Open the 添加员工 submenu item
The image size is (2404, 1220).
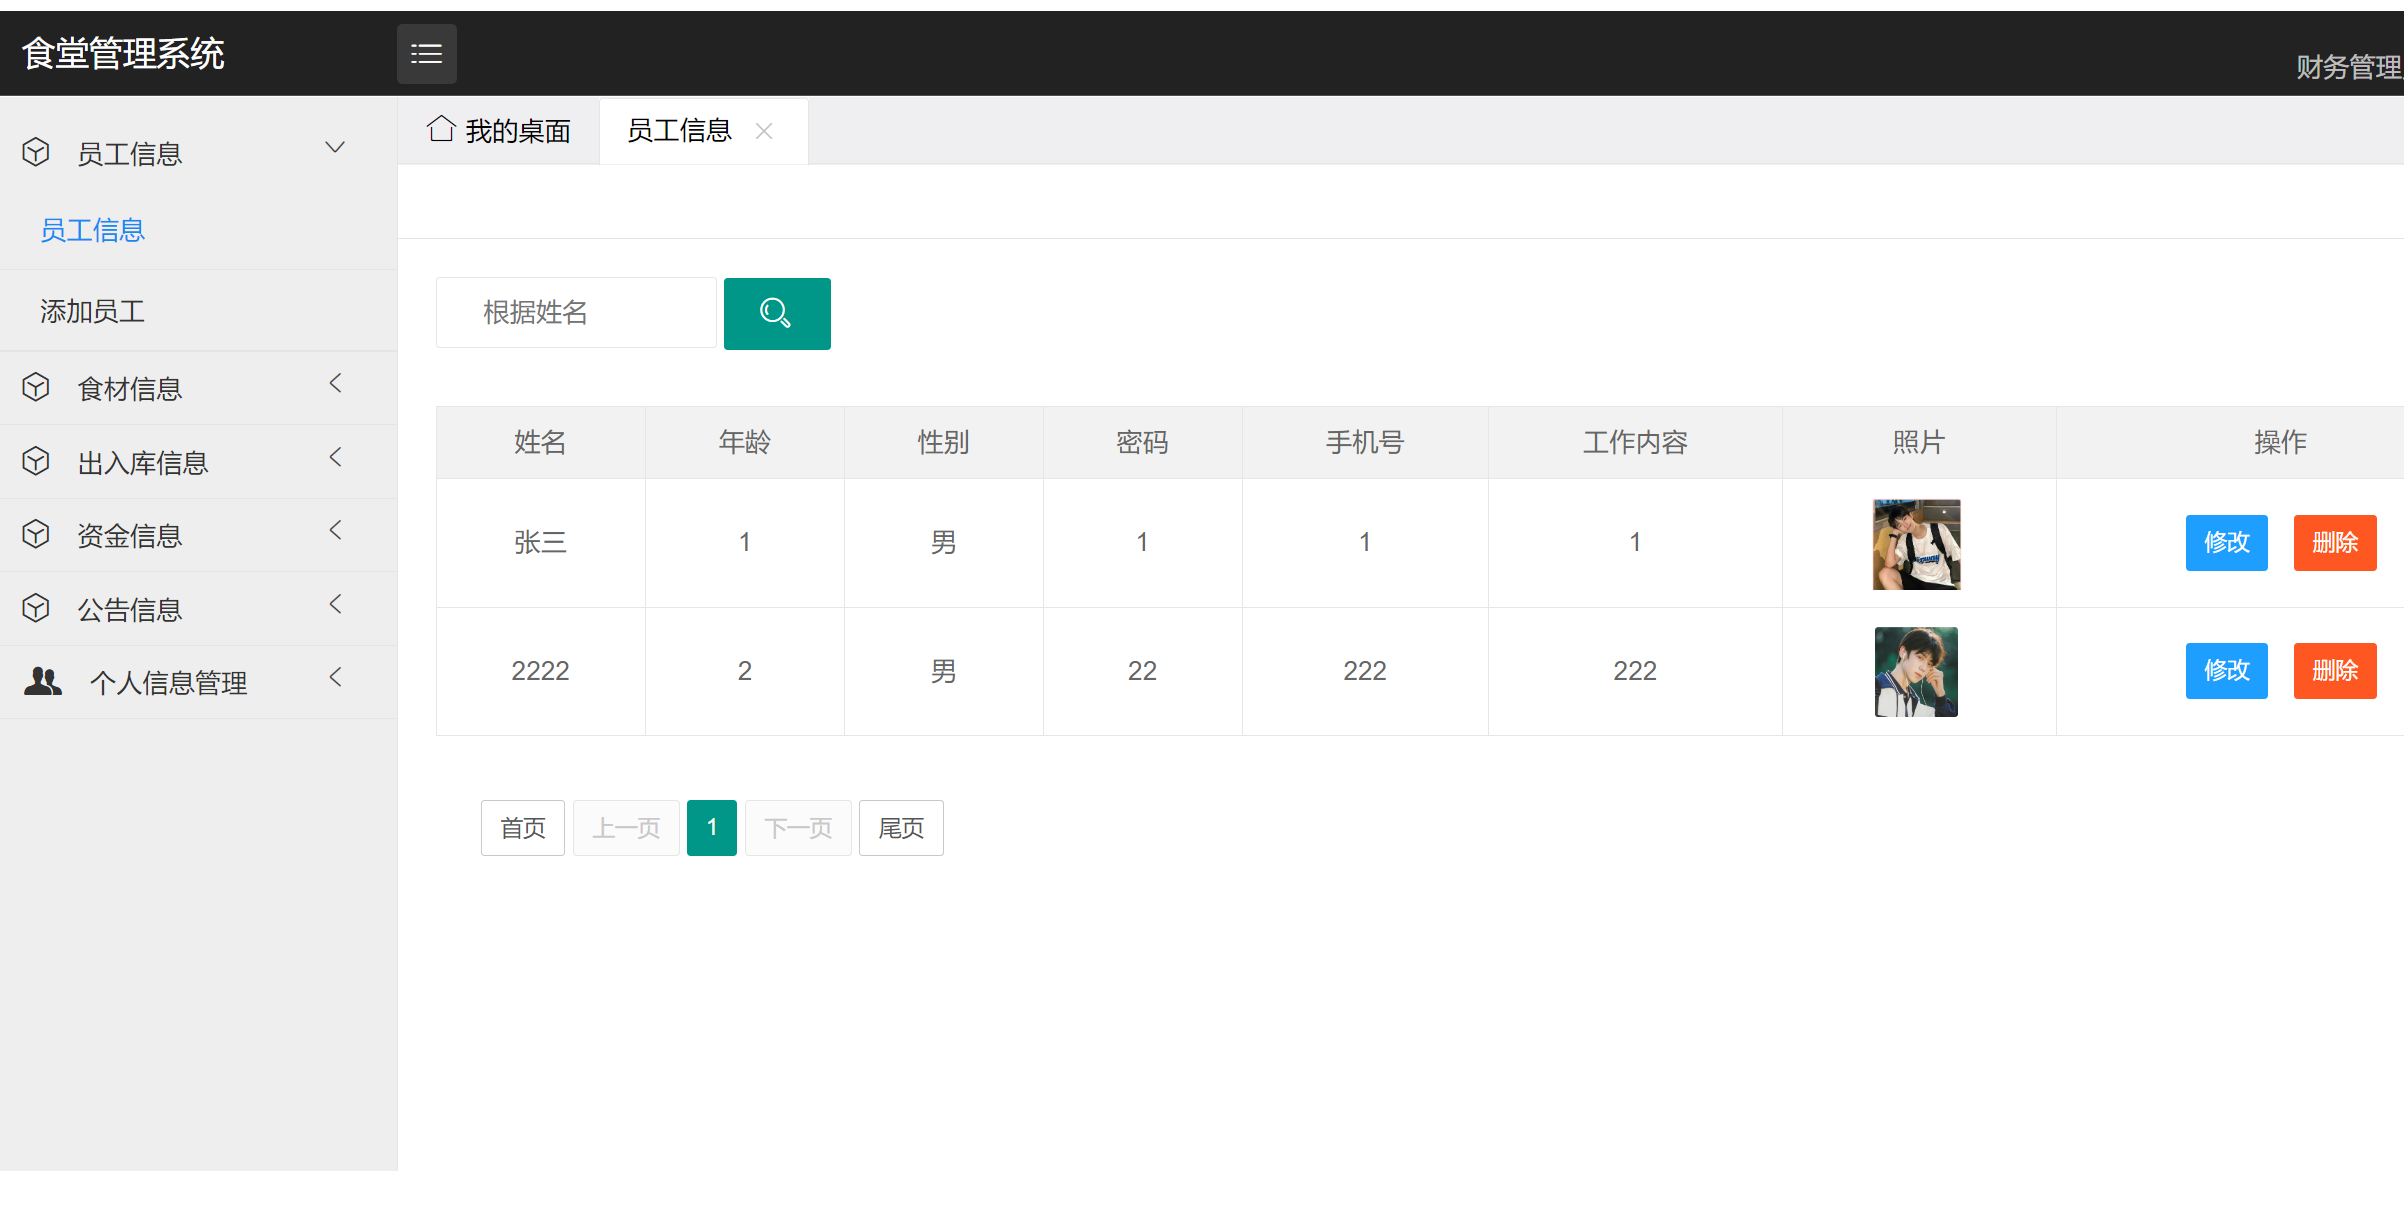coord(93,311)
